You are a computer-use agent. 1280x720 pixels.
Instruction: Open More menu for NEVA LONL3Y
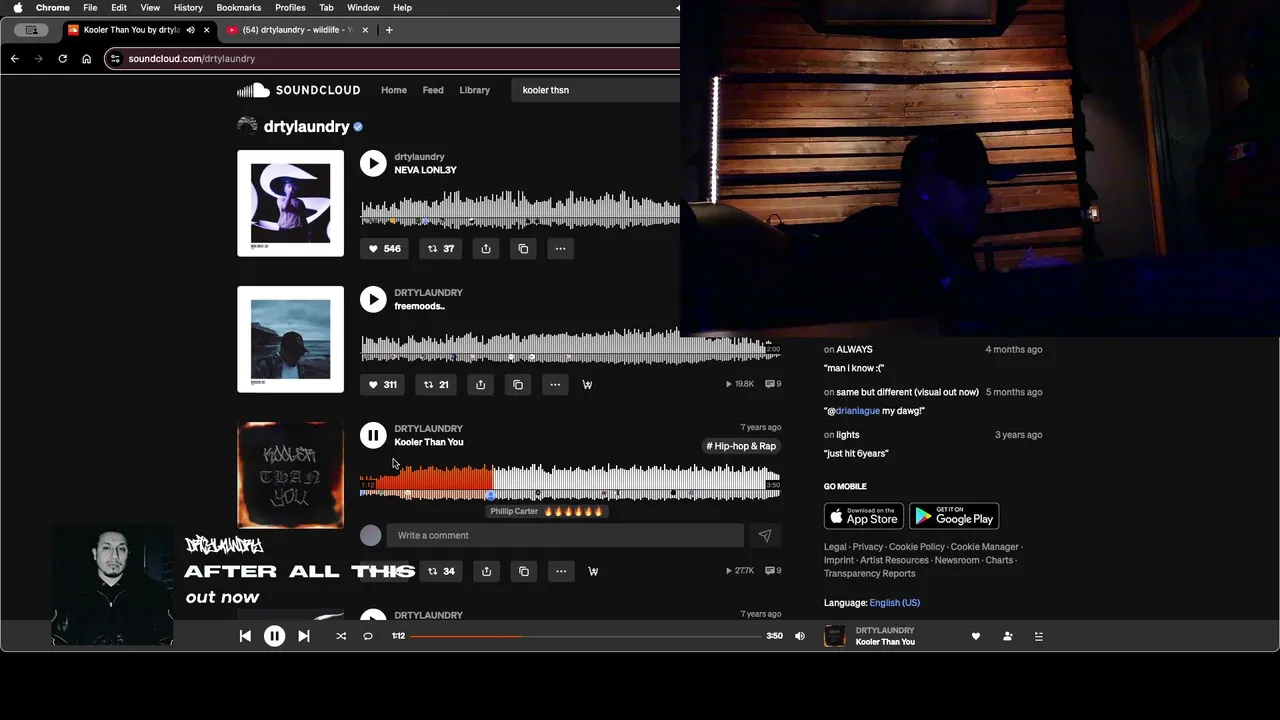[x=560, y=249]
